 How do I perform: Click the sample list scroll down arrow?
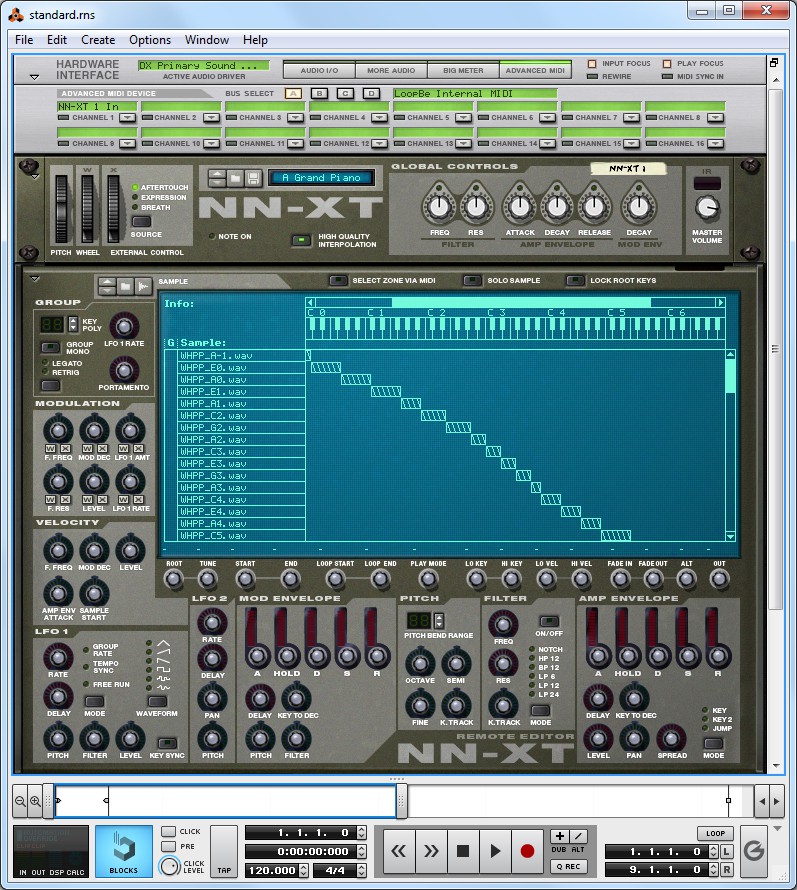click(730, 536)
